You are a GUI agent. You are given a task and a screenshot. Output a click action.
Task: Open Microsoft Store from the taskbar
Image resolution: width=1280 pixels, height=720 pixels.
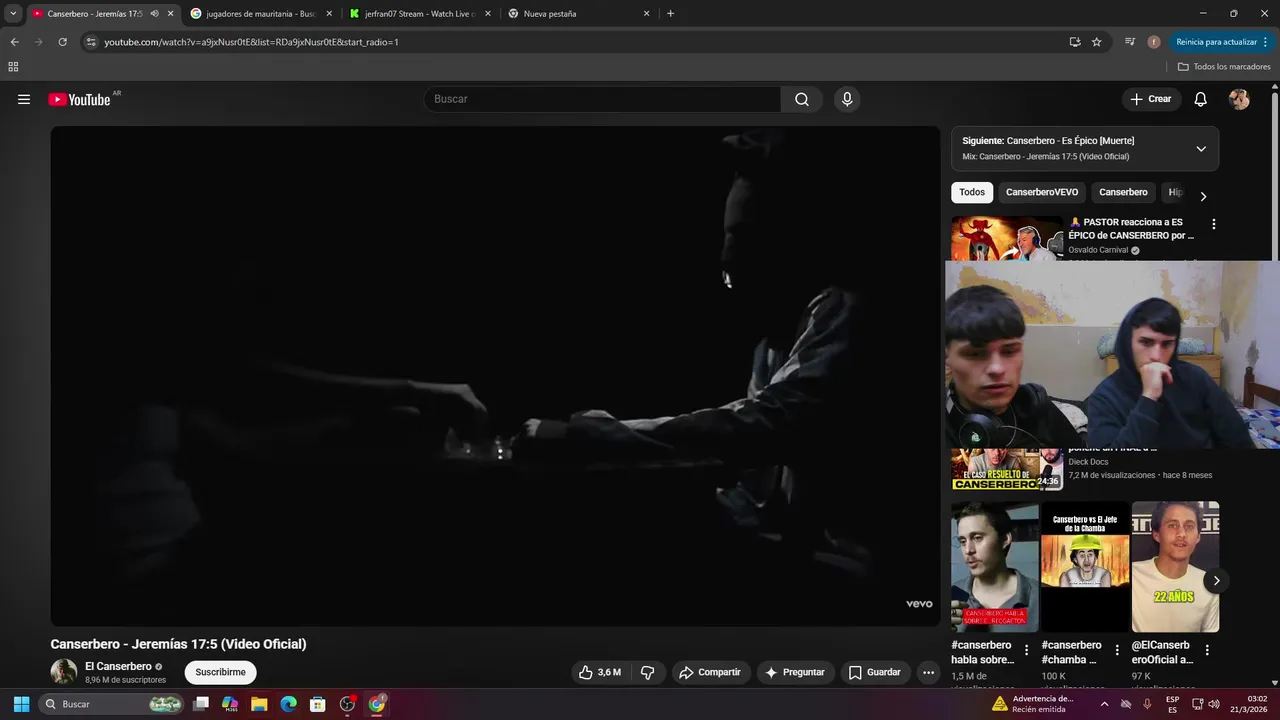tap(318, 704)
